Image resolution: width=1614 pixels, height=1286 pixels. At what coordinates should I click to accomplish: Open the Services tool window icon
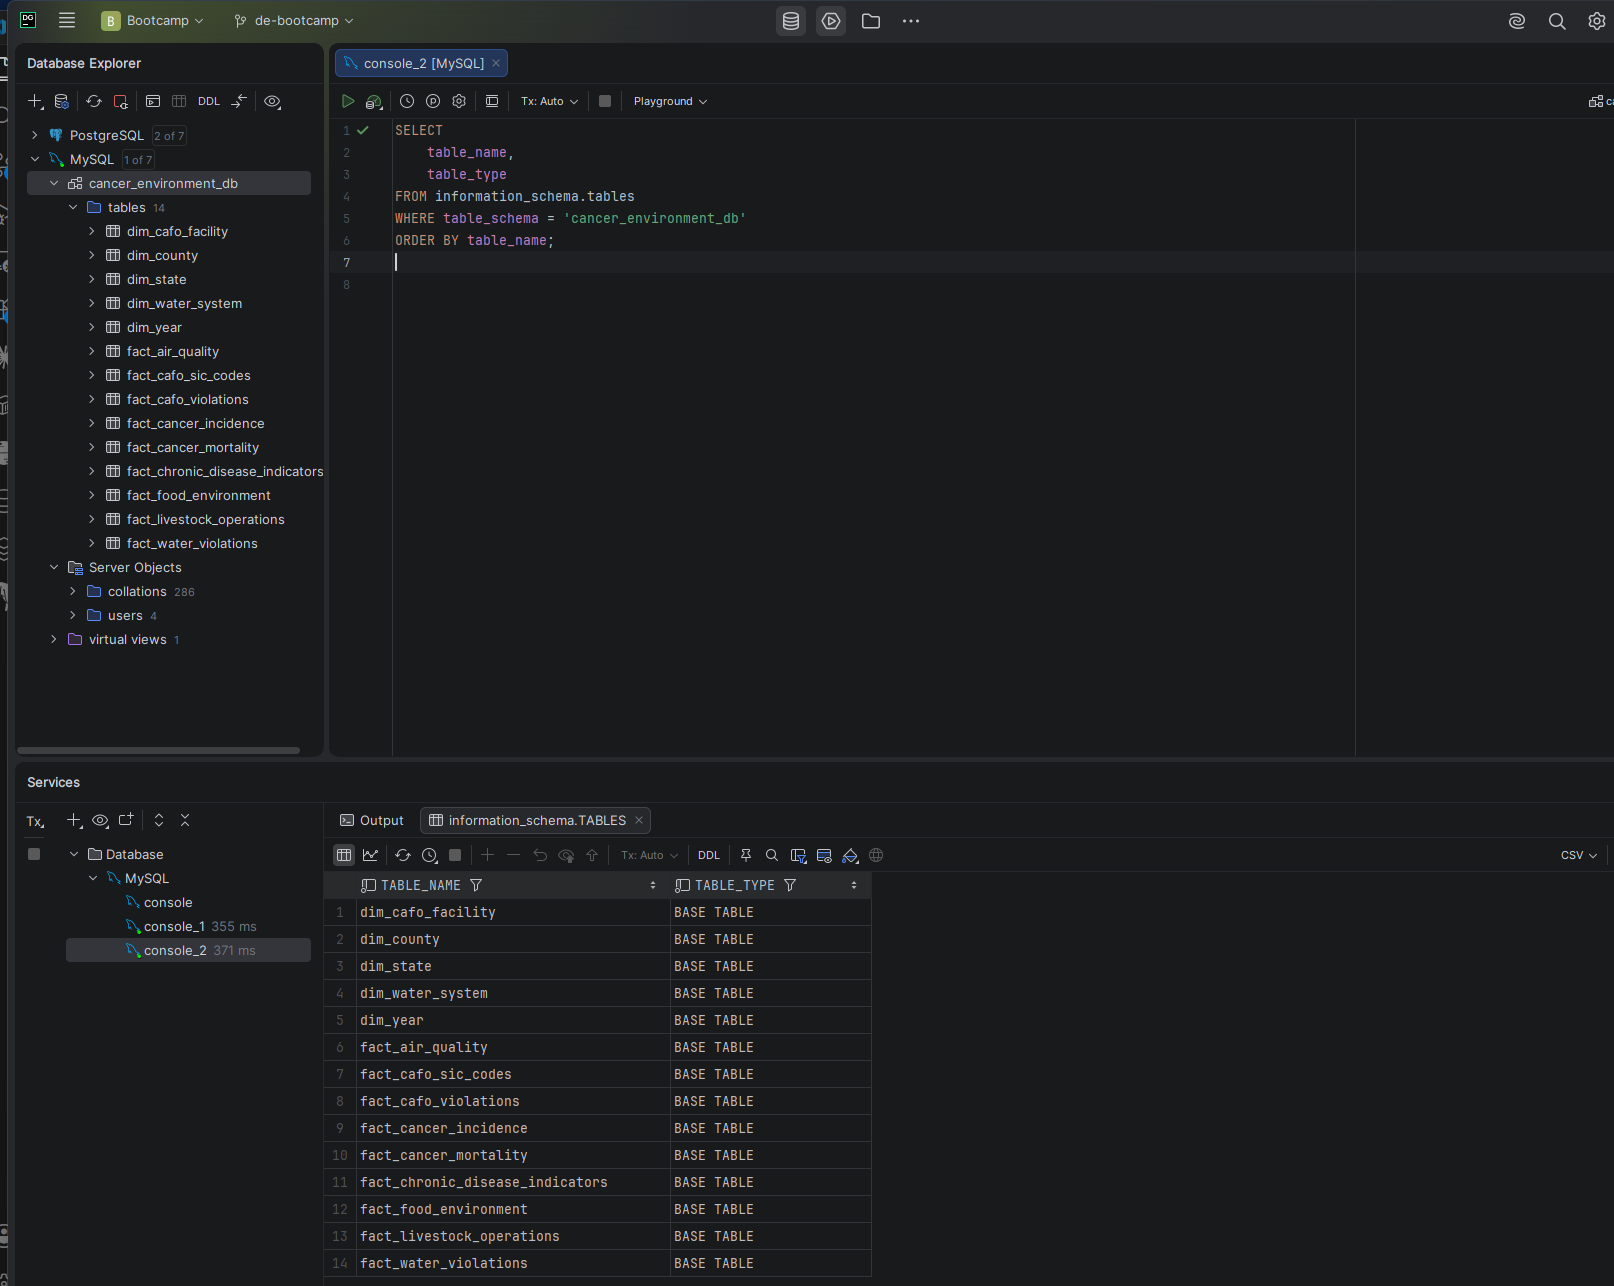(x=831, y=21)
